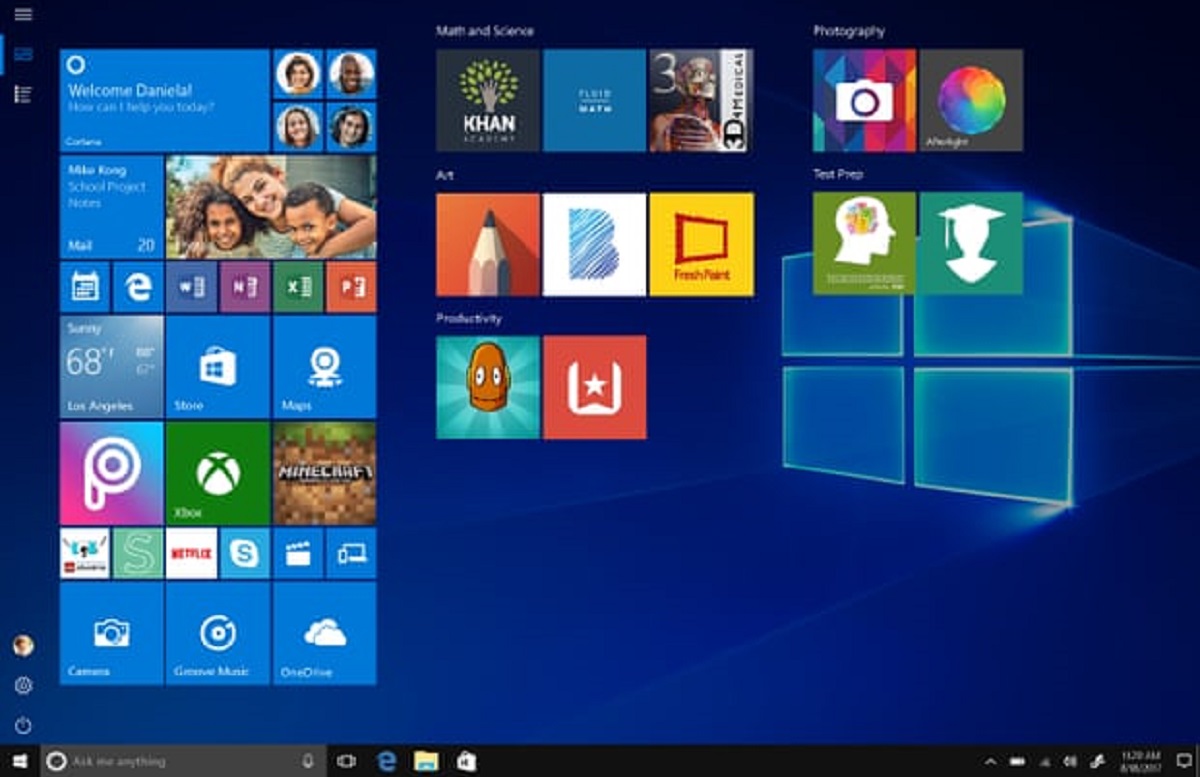The image size is (1200, 777).
Task: Open the Action Center notifications icon
Action: pyautogui.click(x=1184, y=762)
